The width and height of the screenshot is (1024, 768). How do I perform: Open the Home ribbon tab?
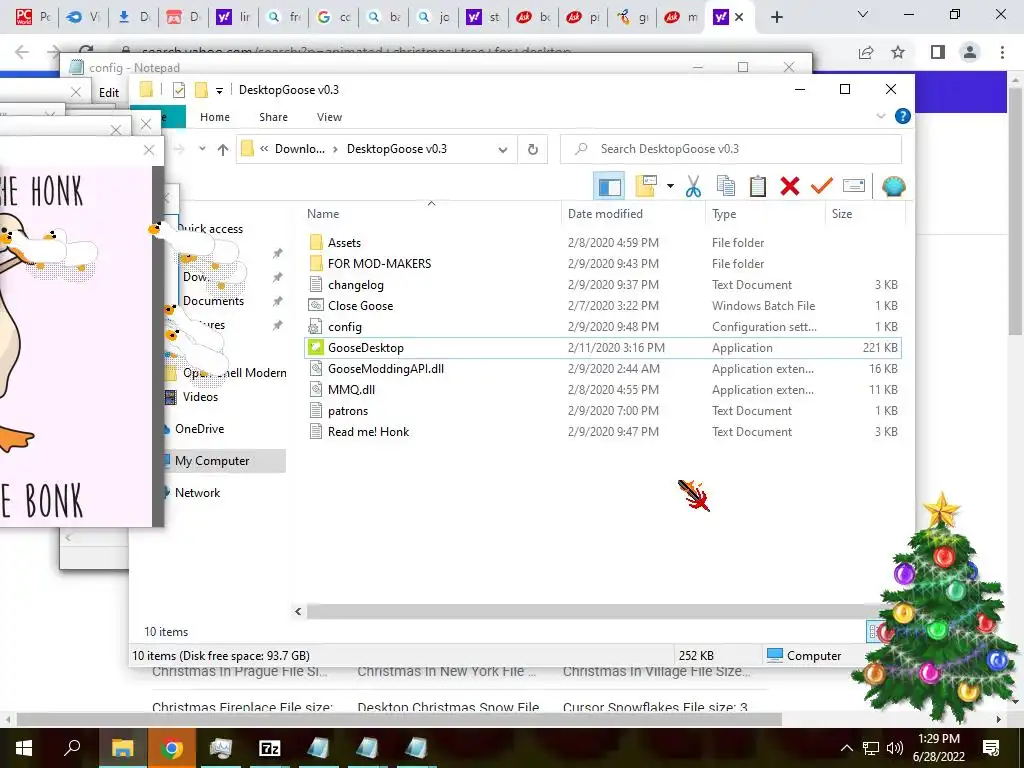pyautogui.click(x=215, y=117)
